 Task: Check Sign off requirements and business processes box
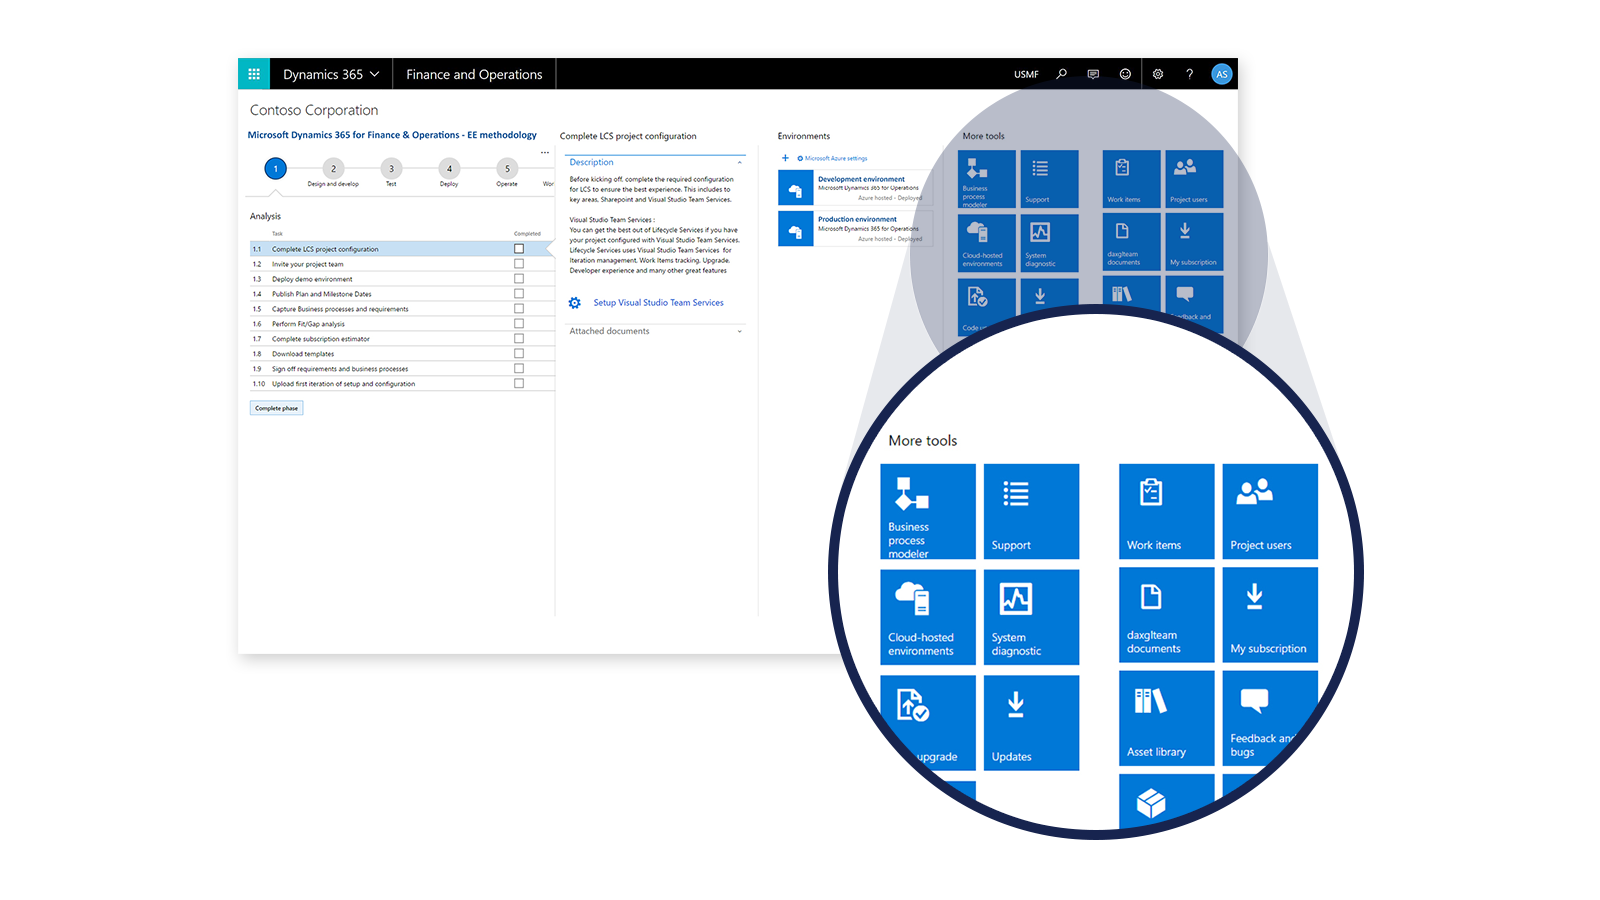519,369
